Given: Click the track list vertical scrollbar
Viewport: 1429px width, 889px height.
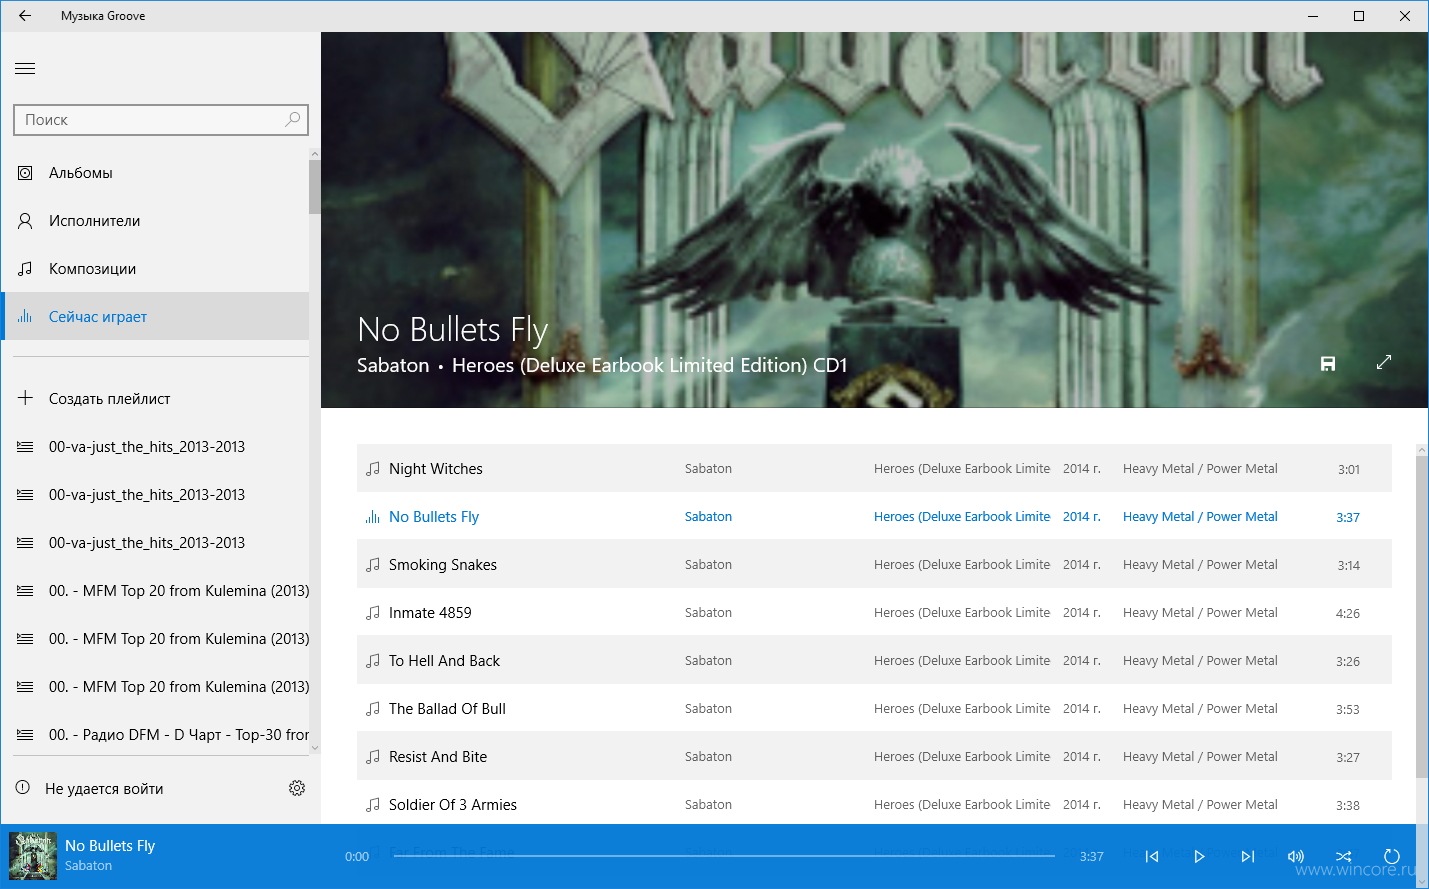Looking at the screenshot, I should pos(1422,615).
